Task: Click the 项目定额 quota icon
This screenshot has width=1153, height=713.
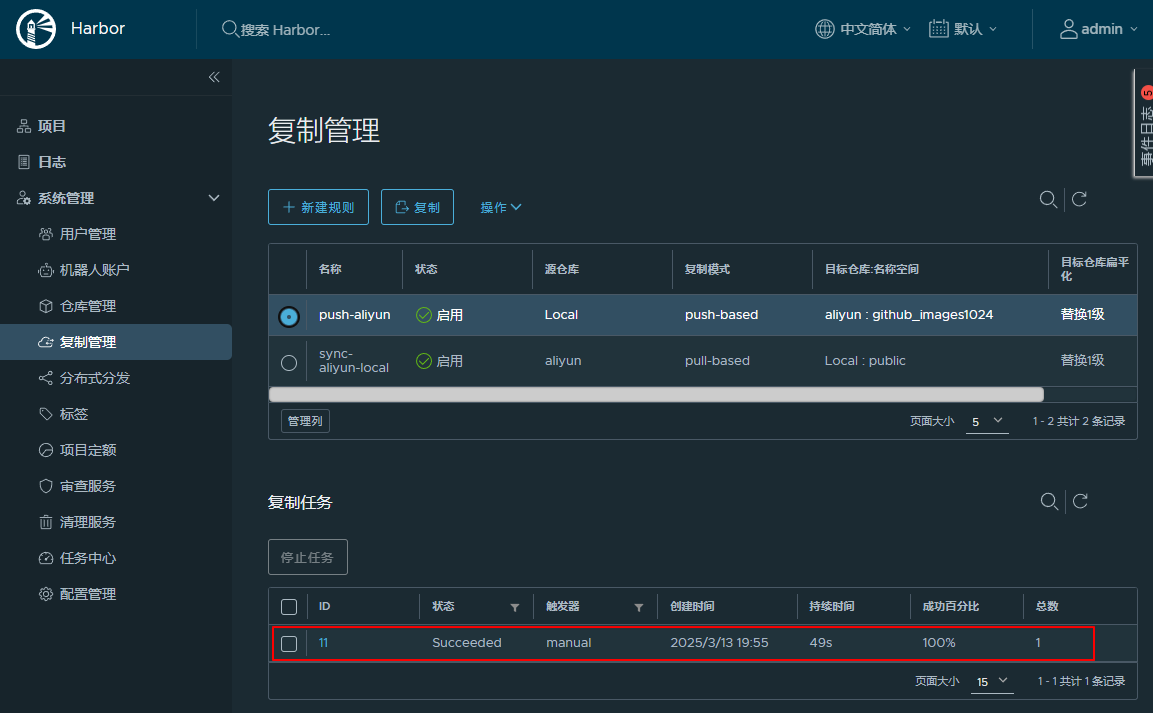Action: coord(46,451)
